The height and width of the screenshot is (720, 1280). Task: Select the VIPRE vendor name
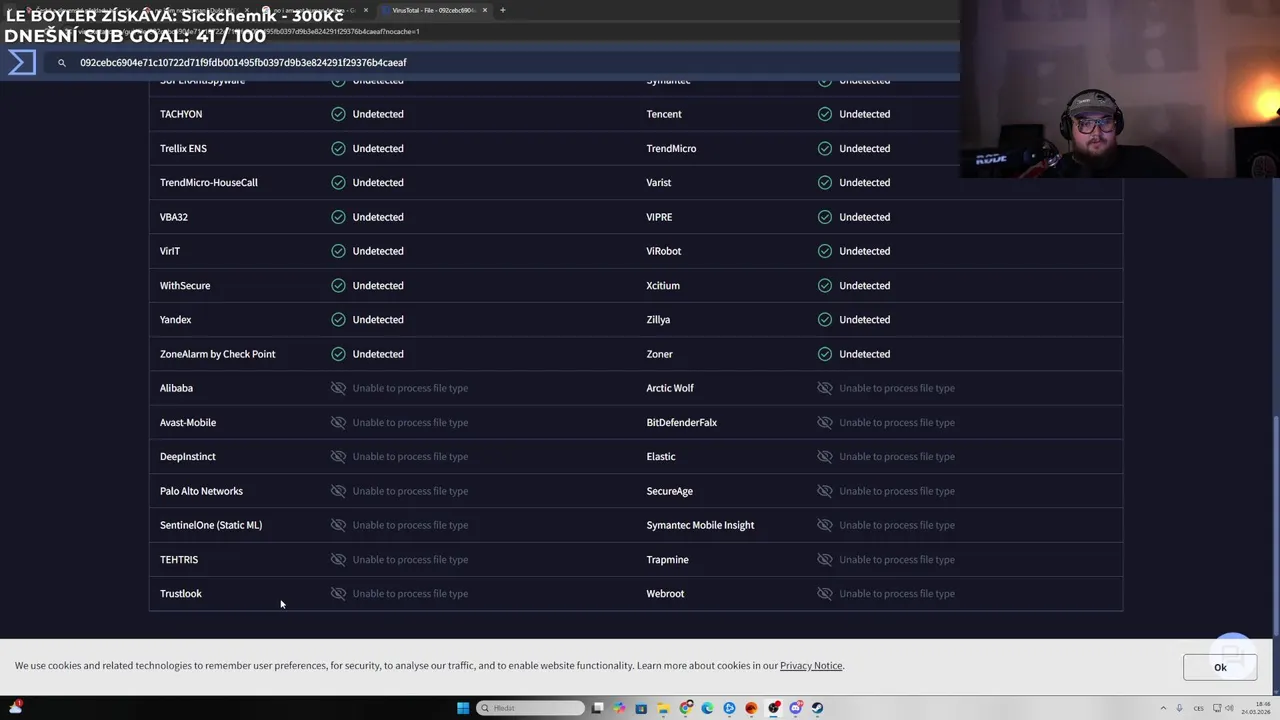(x=659, y=217)
